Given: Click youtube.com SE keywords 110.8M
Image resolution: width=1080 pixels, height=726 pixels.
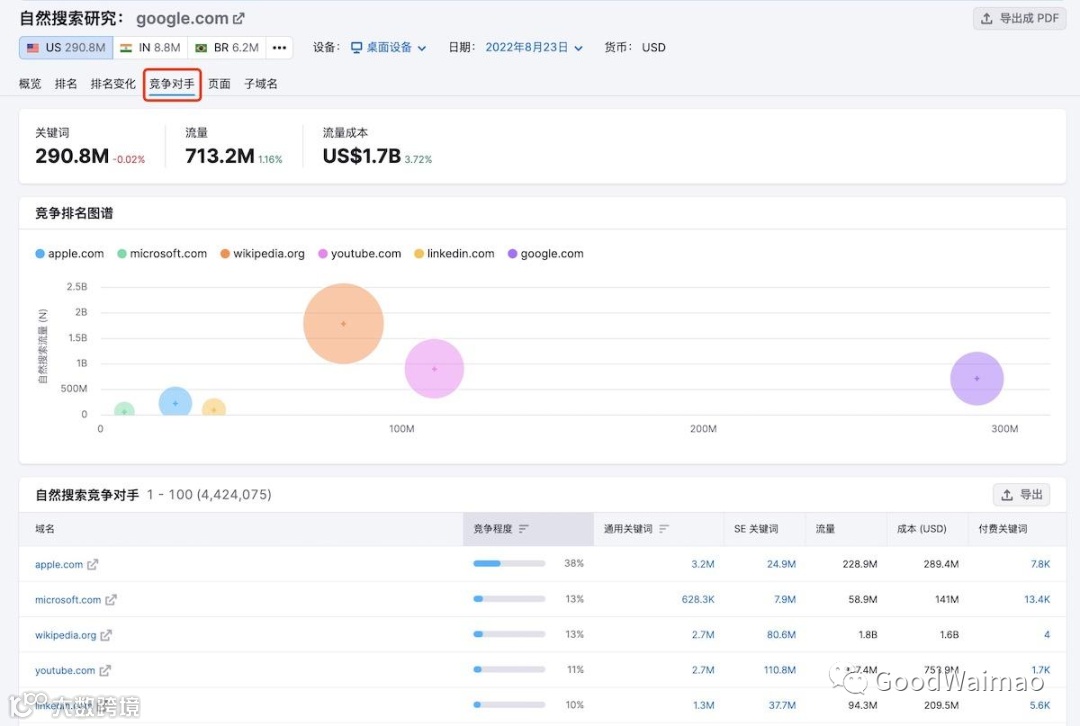Looking at the screenshot, I should pos(780,670).
